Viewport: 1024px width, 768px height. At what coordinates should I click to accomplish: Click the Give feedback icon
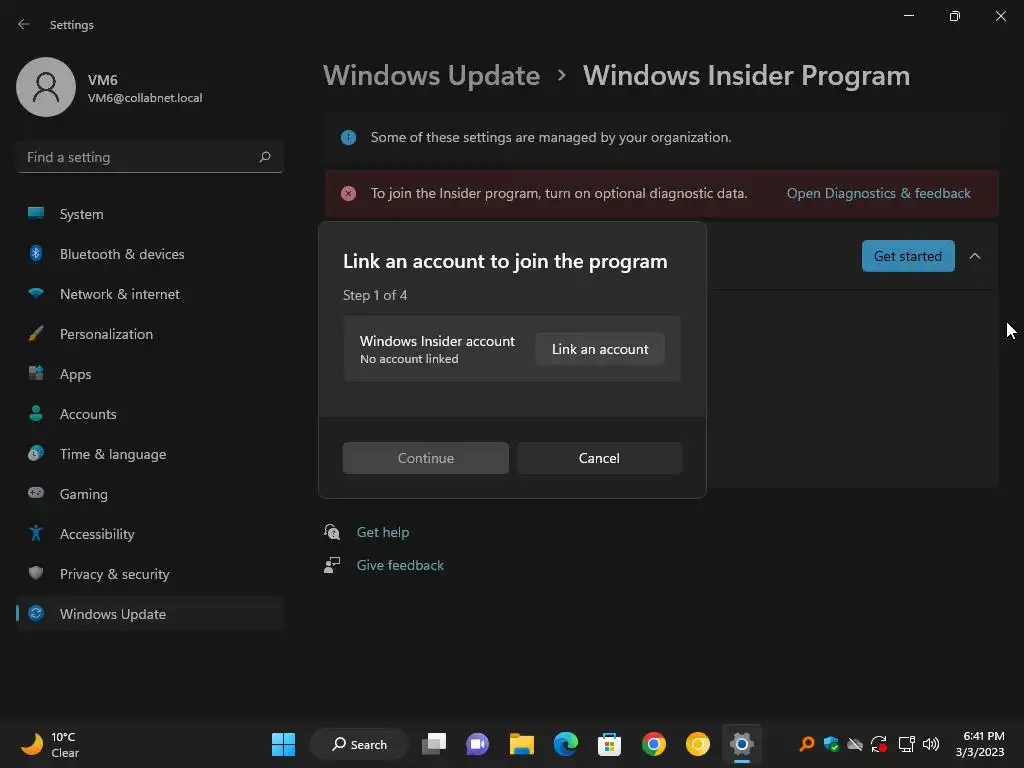332,565
